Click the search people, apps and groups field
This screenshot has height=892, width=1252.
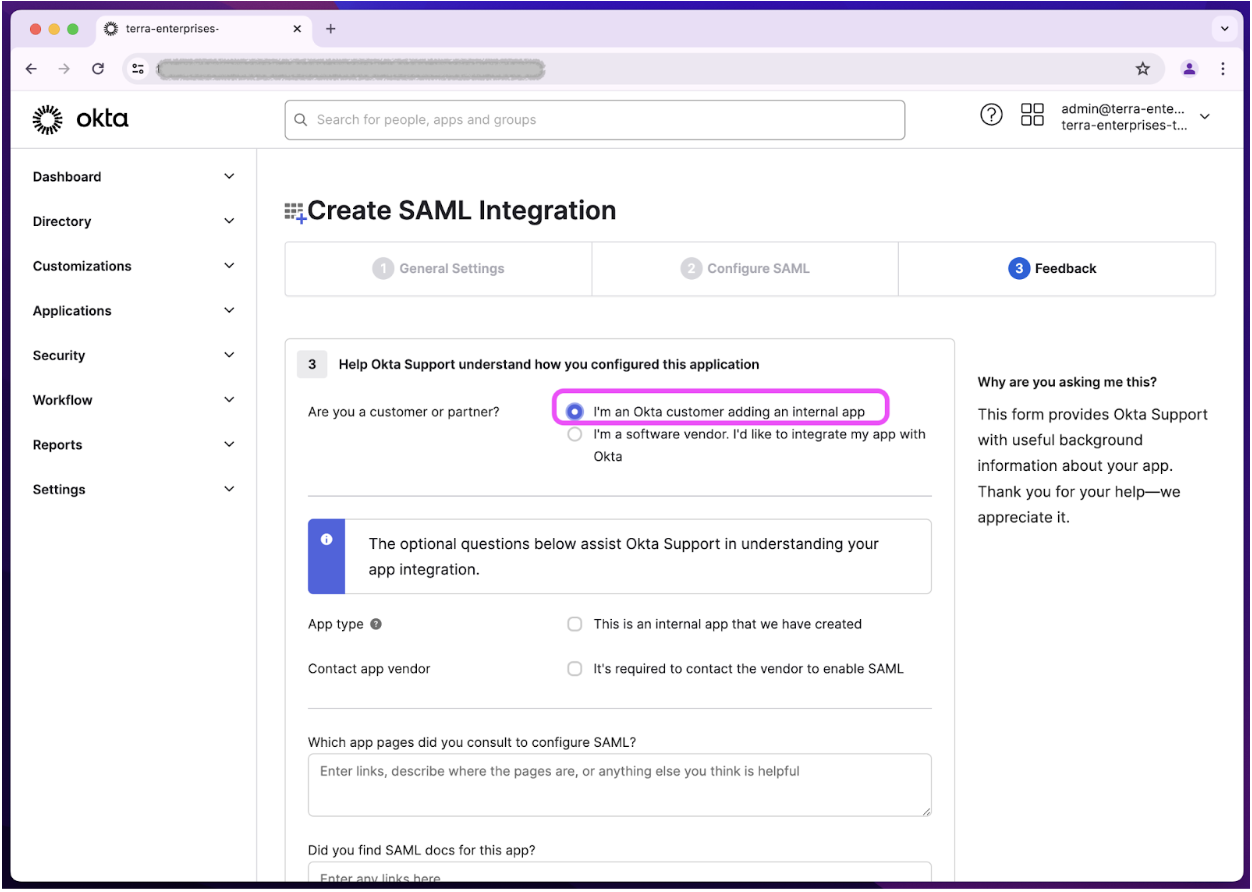click(595, 120)
